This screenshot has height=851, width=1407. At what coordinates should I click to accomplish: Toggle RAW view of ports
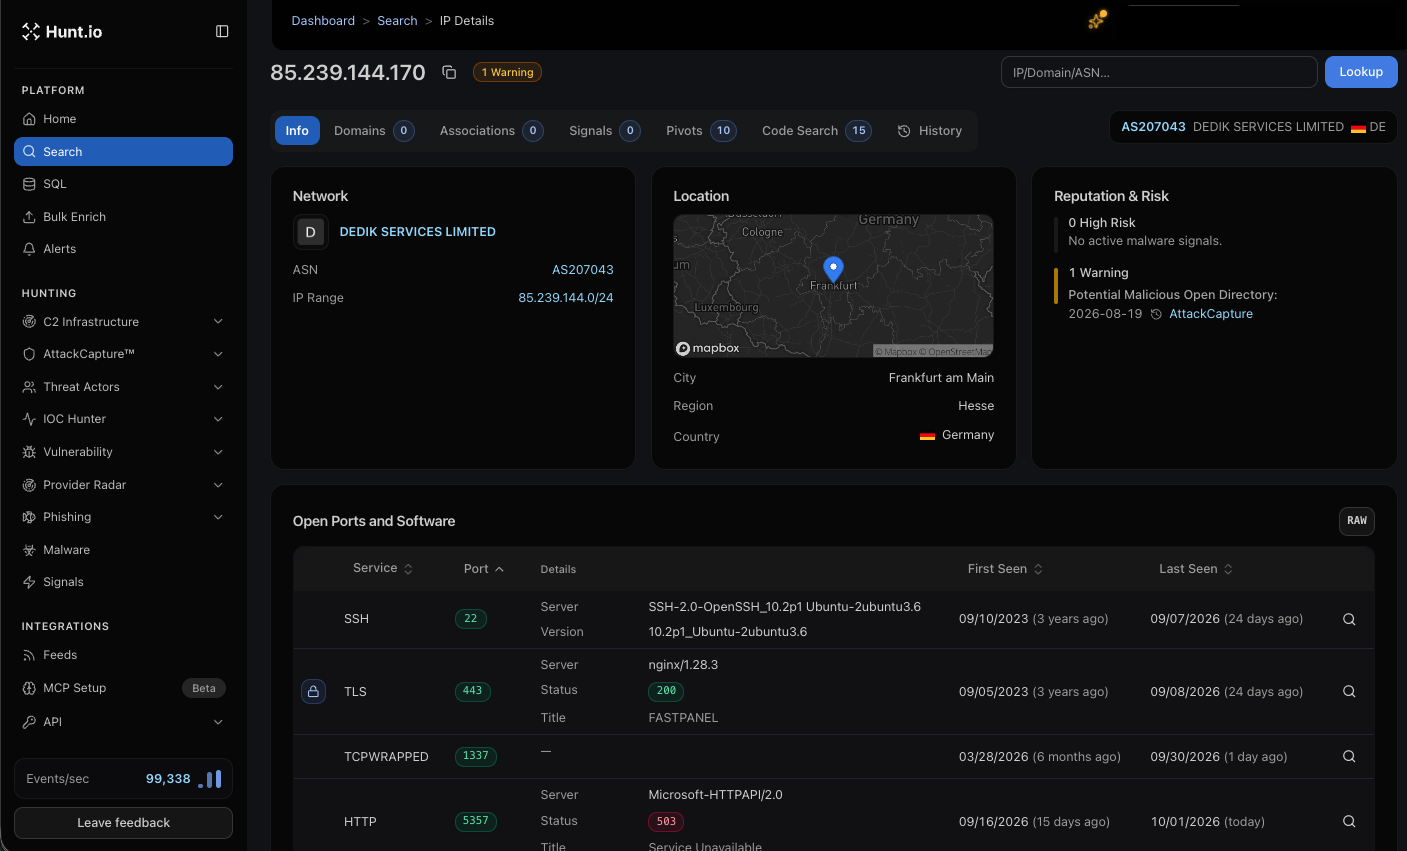point(1357,521)
